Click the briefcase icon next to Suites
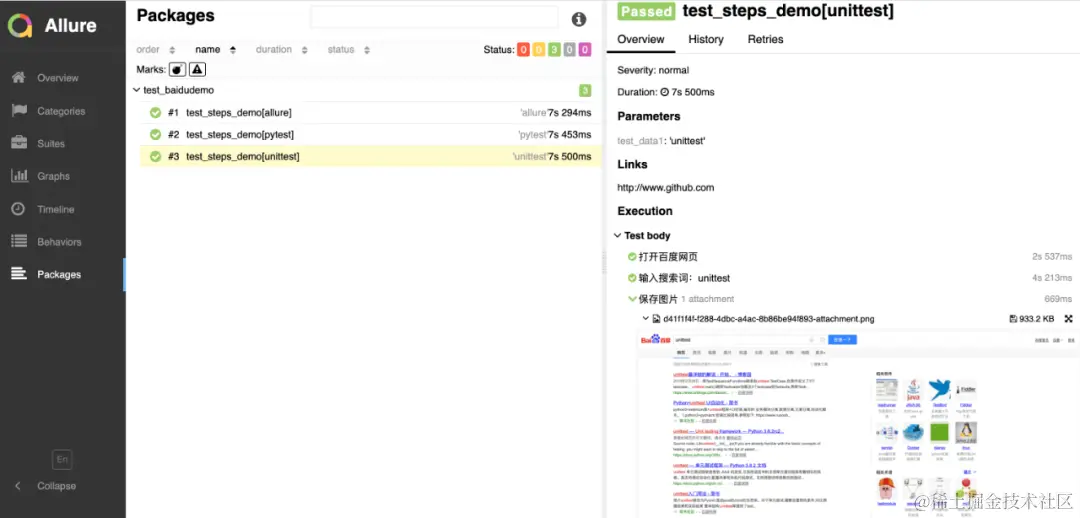This screenshot has height=518, width=1080. coord(19,143)
